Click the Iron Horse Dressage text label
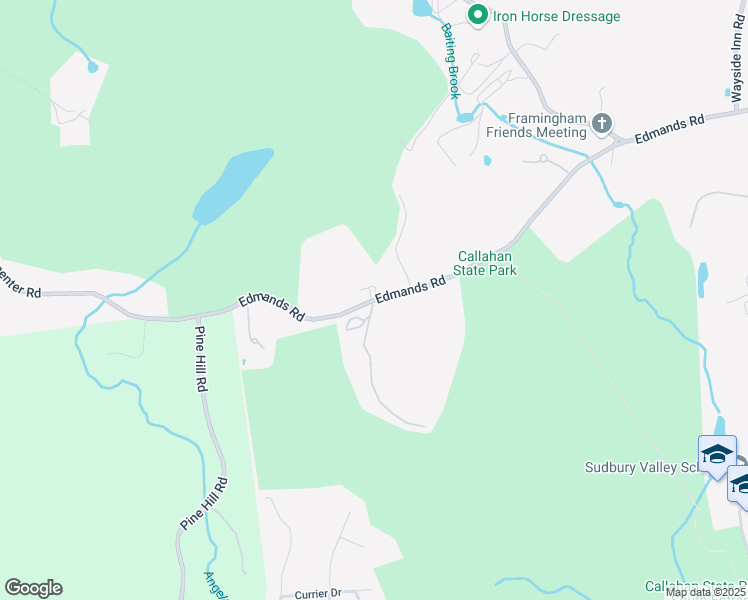The height and width of the screenshot is (600, 748). (556, 16)
